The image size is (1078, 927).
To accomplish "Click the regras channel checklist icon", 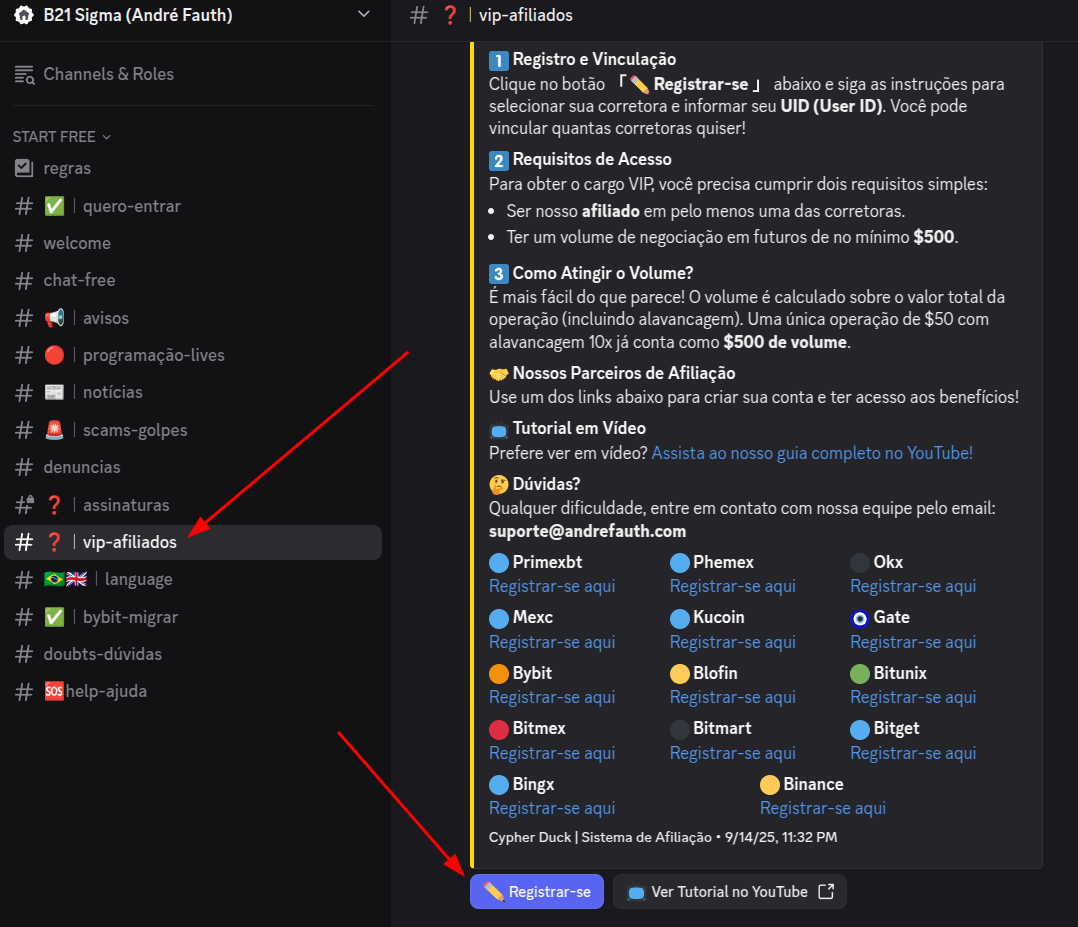I will tap(24, 168).
